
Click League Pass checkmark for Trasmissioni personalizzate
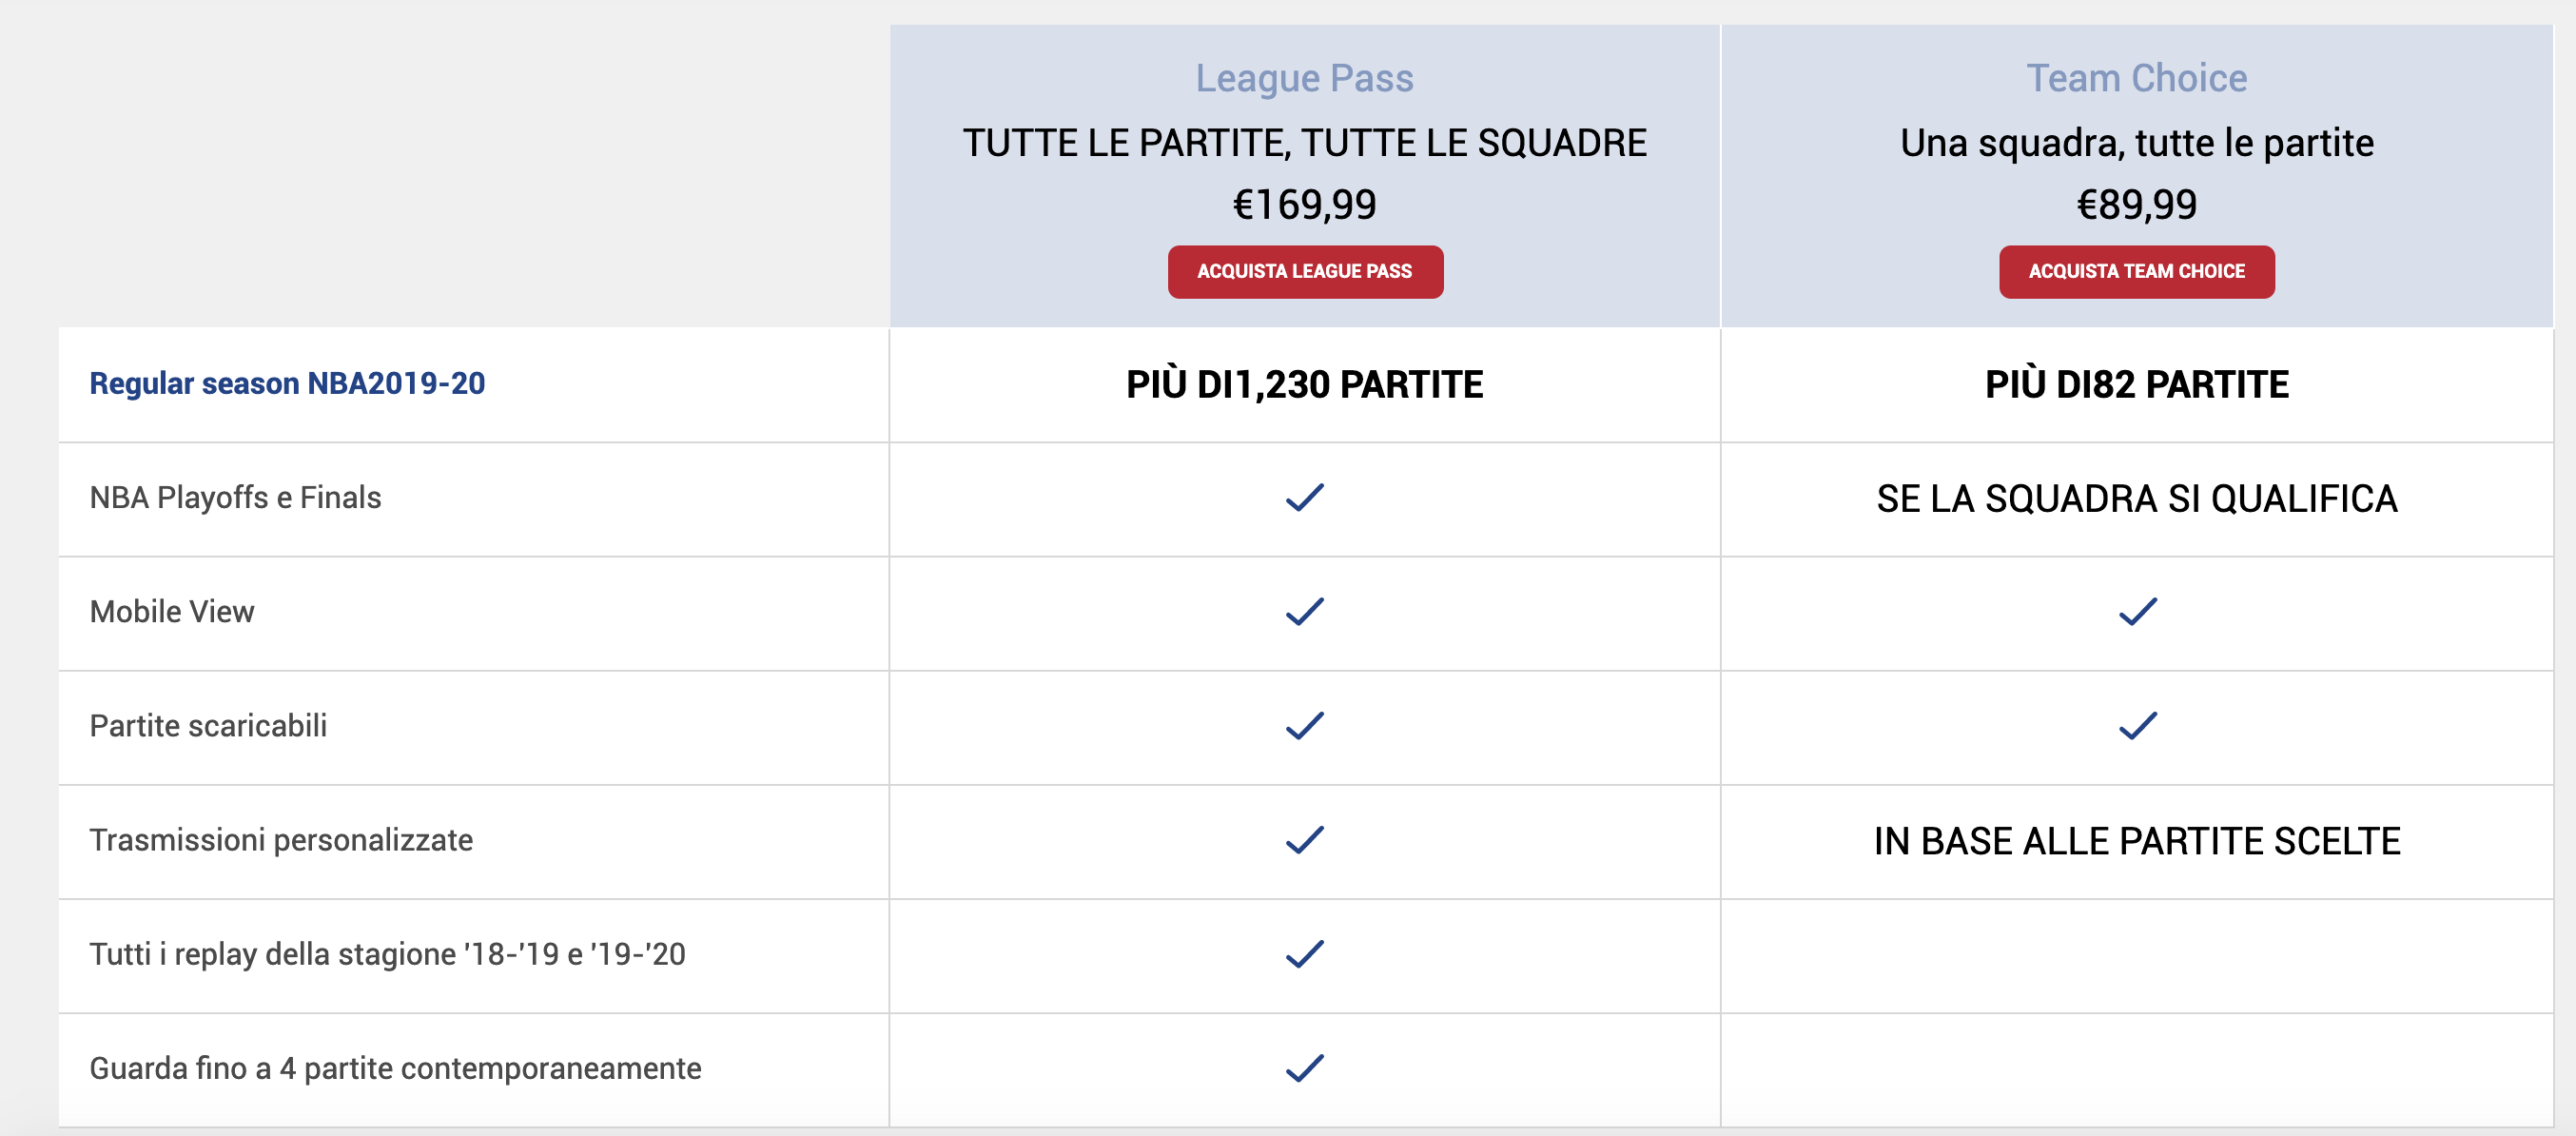1304,840
